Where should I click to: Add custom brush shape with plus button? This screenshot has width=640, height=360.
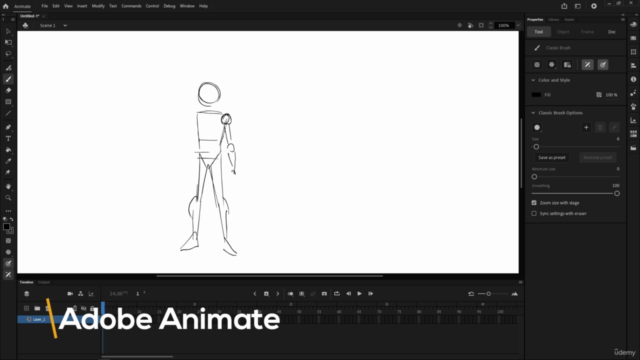tap(586, 128)
